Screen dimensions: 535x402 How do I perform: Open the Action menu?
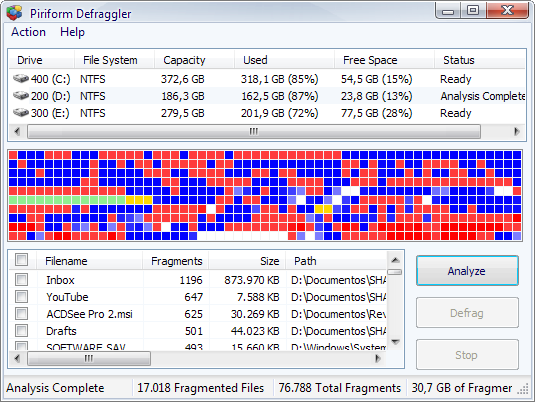tap(28, 32)
